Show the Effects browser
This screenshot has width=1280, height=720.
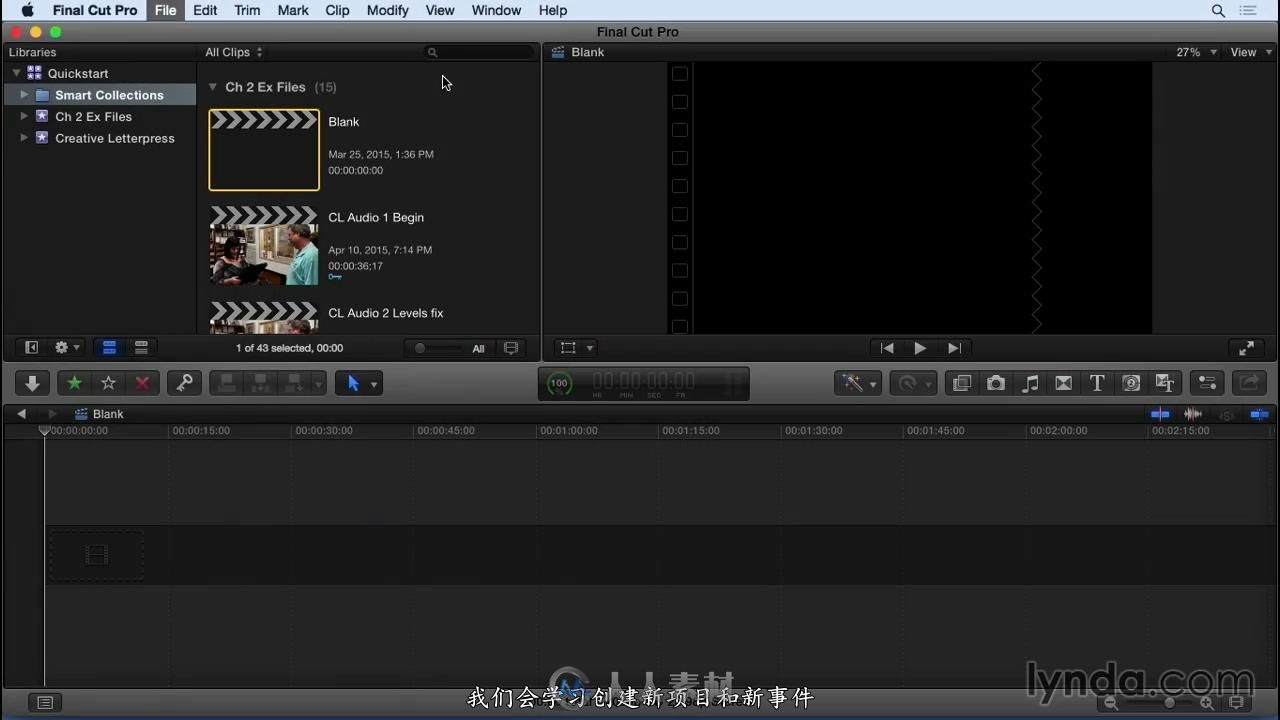pos(962,383)
